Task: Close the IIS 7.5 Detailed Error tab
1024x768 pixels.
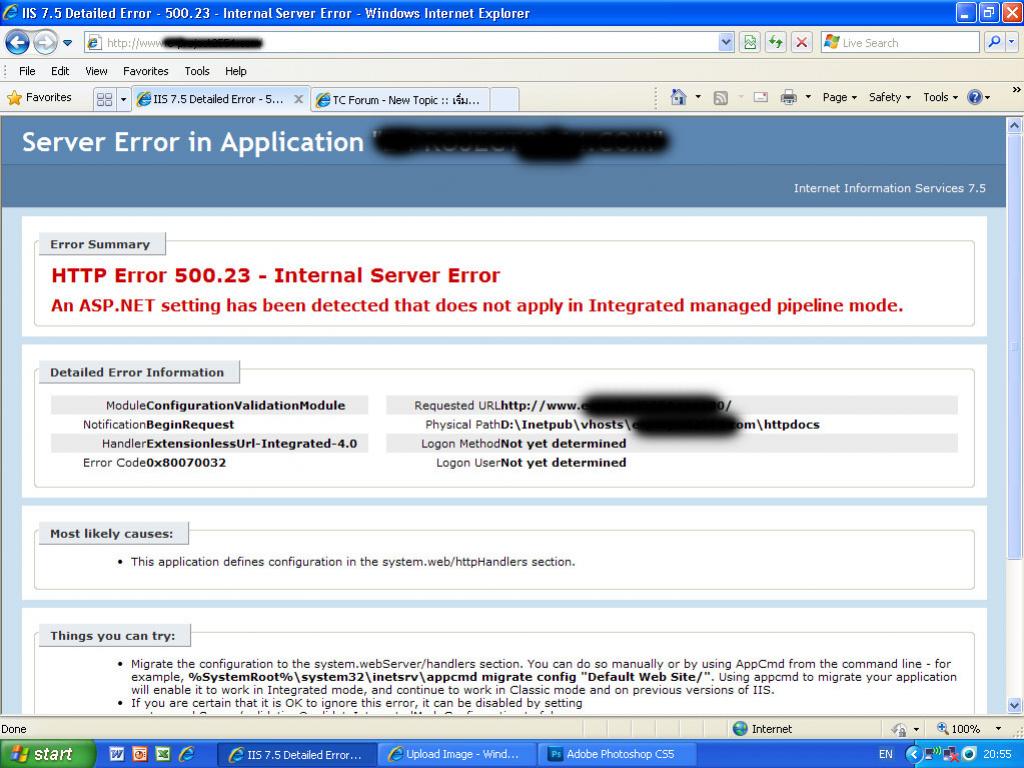Action: pos(298,99)
